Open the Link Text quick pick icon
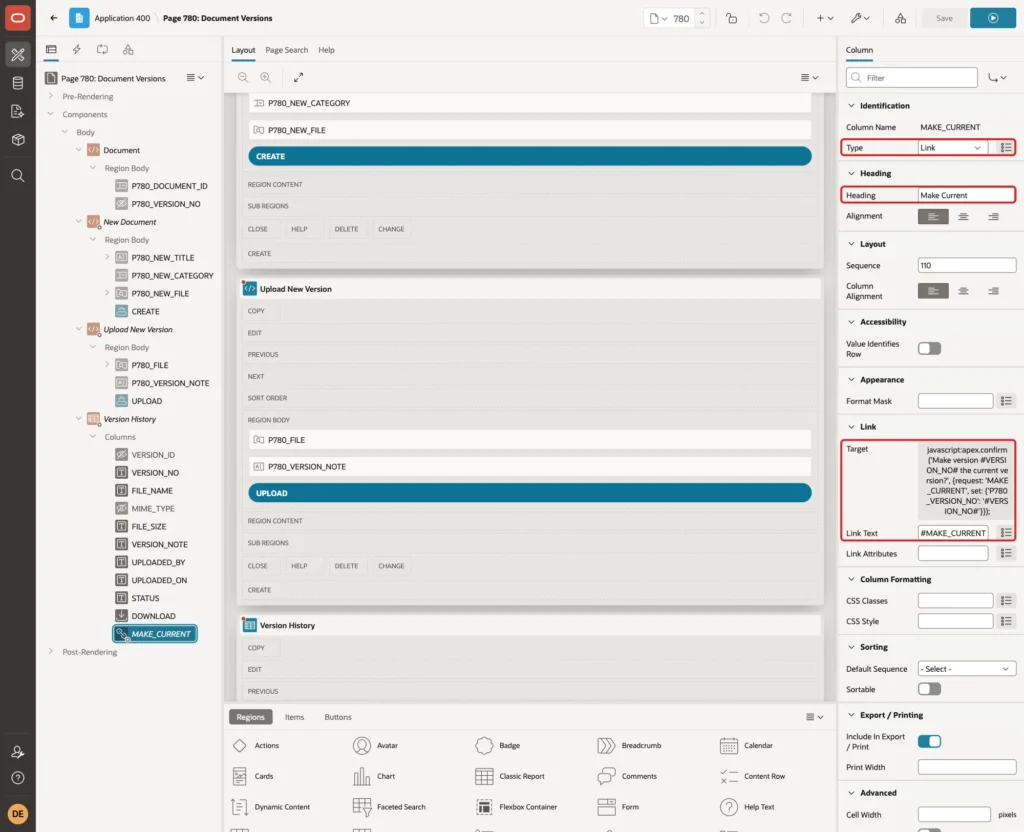1024x832 pixels. pyautogui.click(x=1006, y=533)
